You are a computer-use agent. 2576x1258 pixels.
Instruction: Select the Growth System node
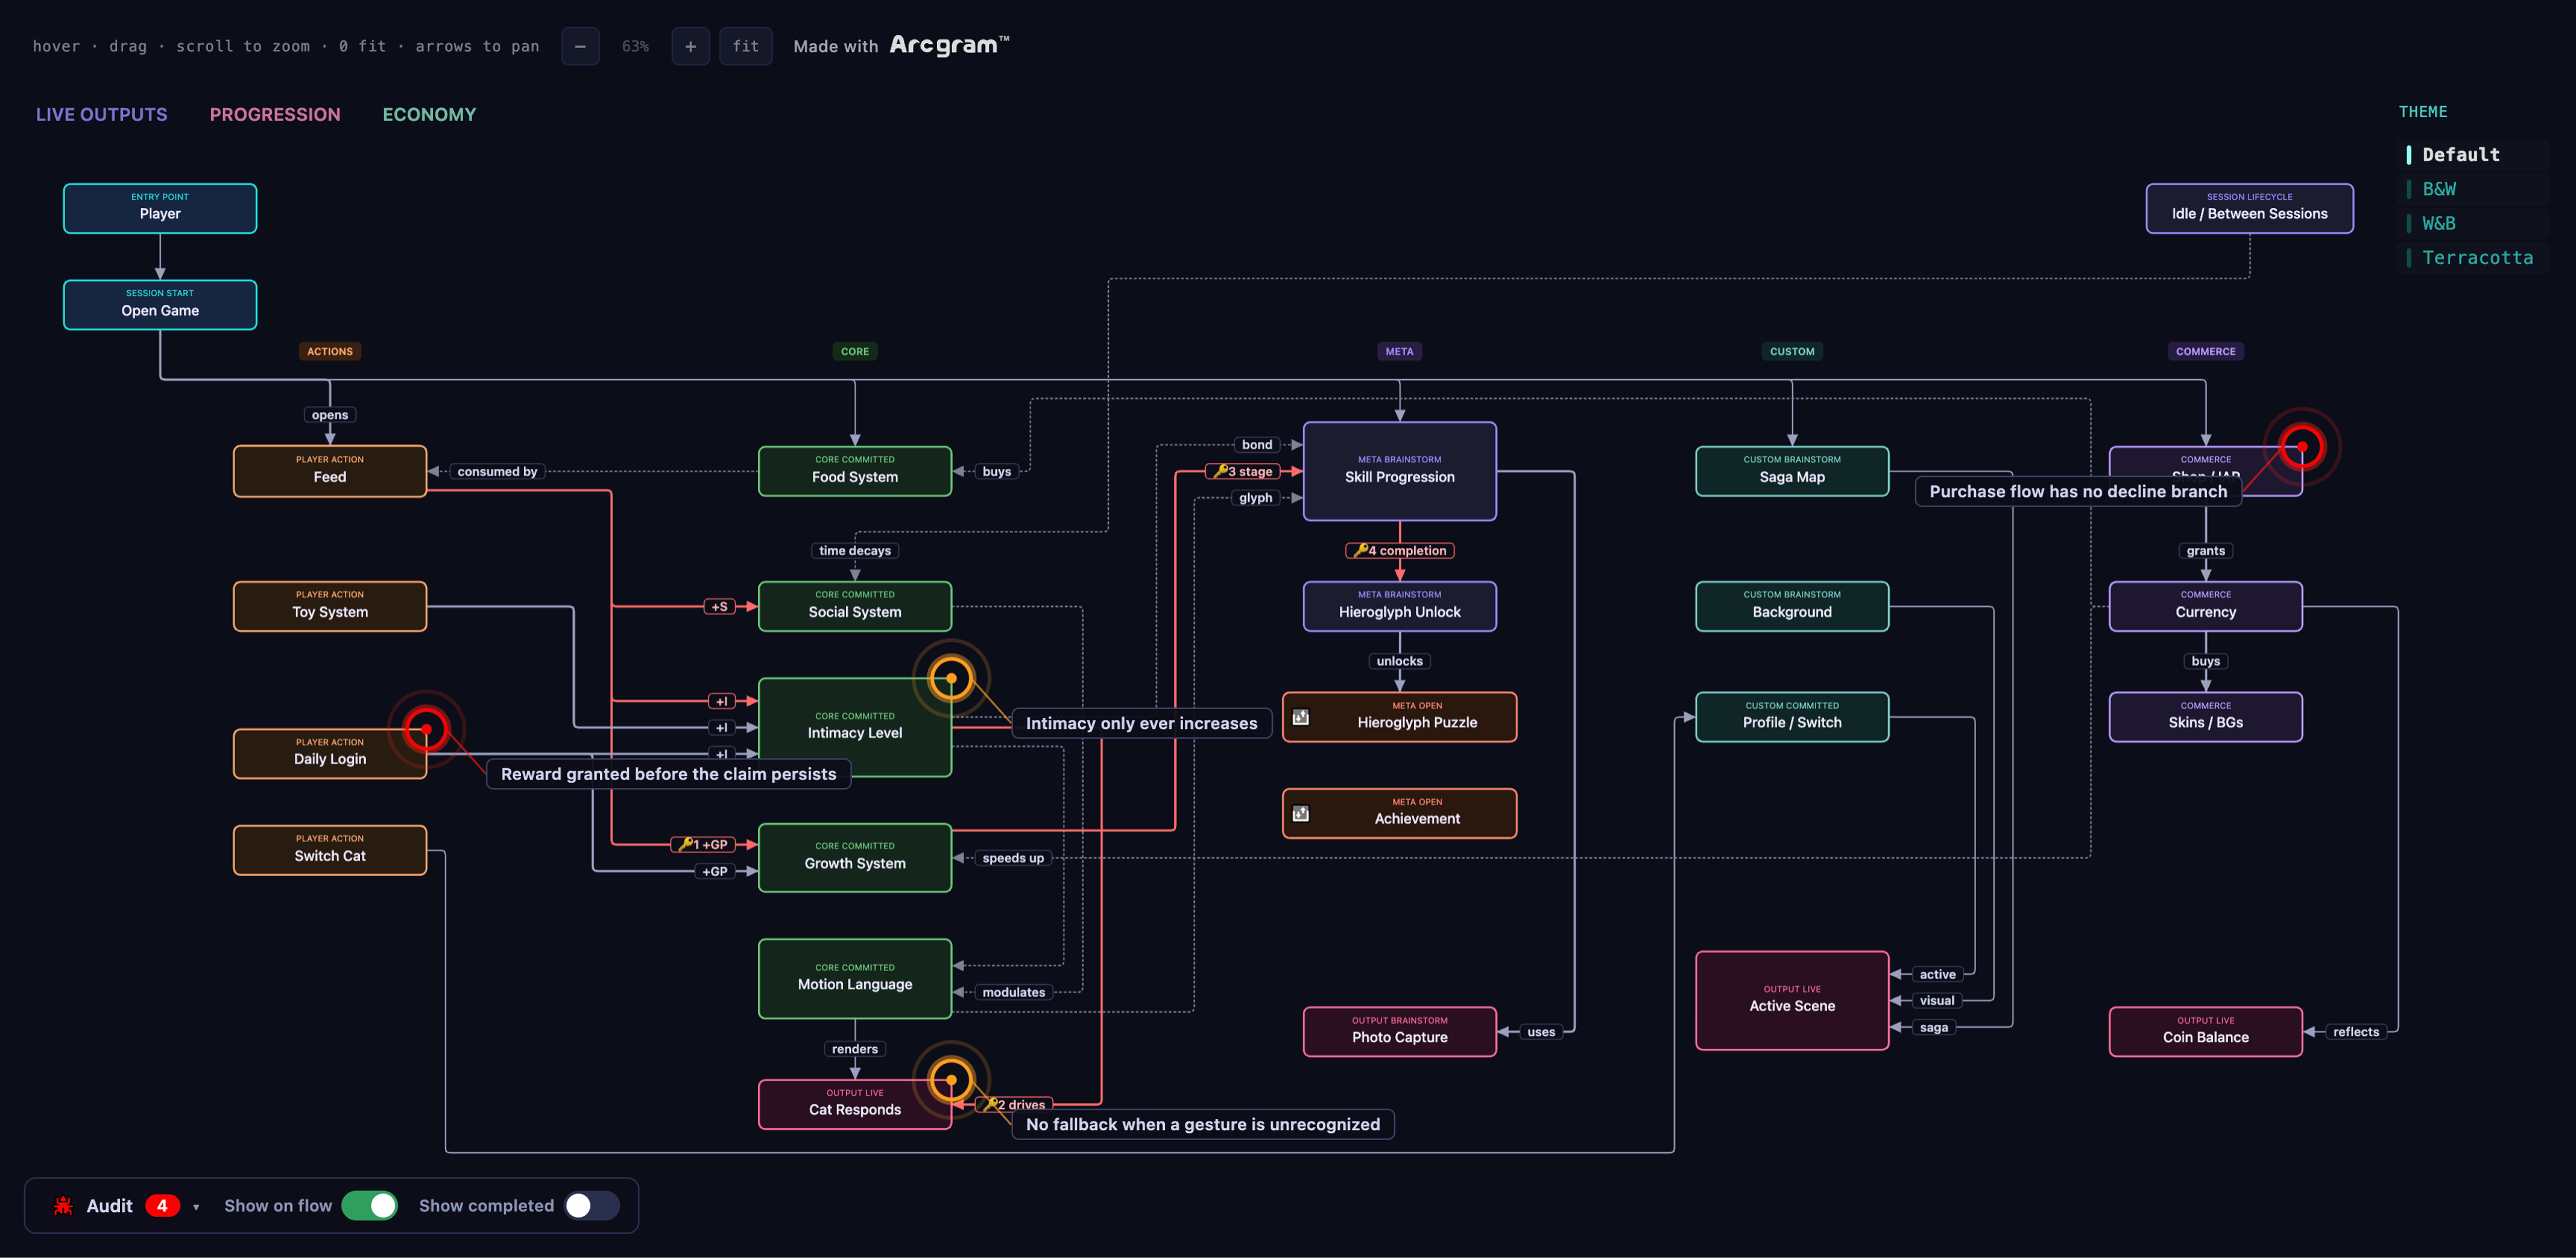tap(855, 857)
